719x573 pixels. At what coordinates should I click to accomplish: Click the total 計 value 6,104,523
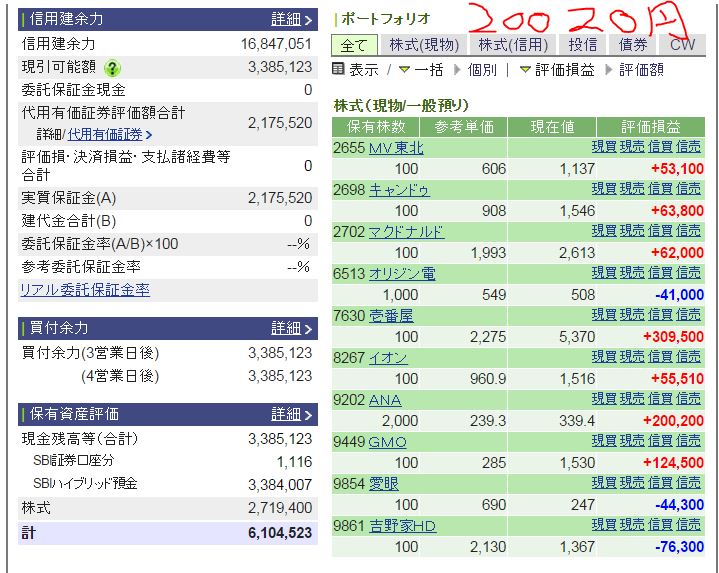coord(280,533)
